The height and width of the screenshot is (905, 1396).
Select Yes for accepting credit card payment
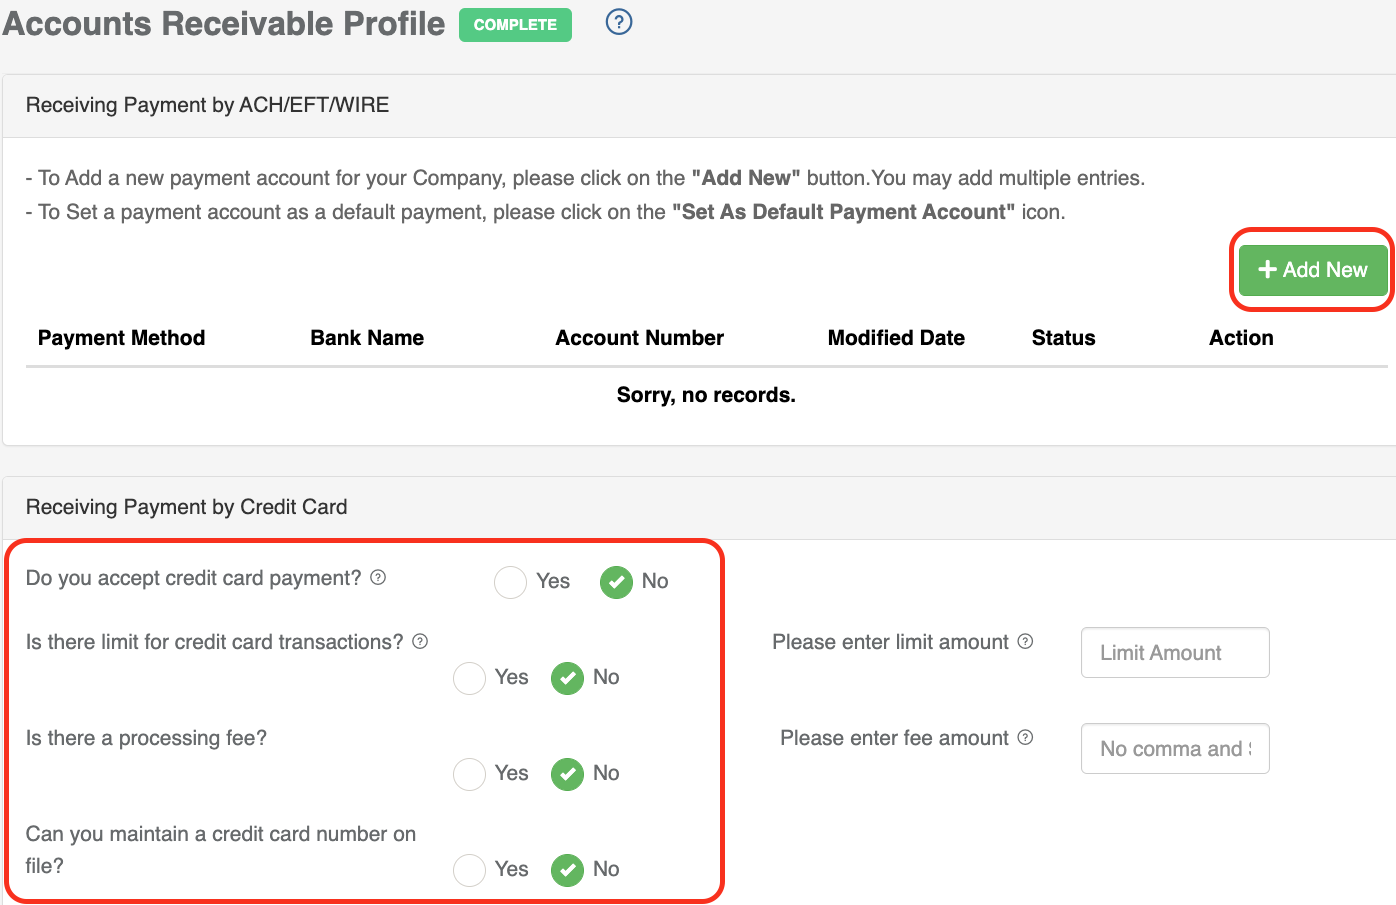click(x=510, y=582)
